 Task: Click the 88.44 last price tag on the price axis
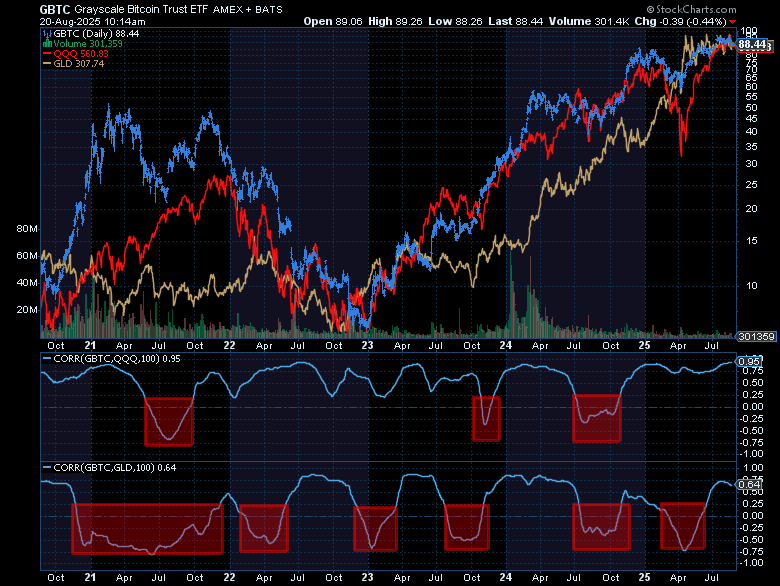[752, 45]
